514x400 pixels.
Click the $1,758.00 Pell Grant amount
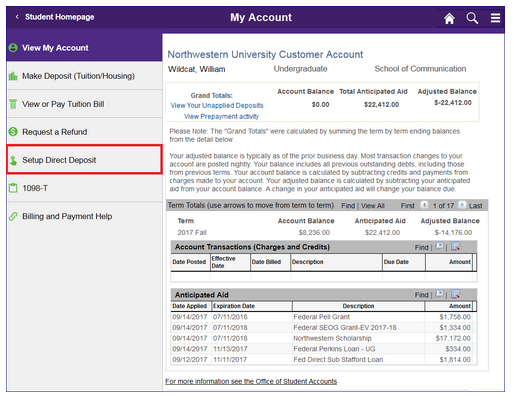tap(455, 317)
